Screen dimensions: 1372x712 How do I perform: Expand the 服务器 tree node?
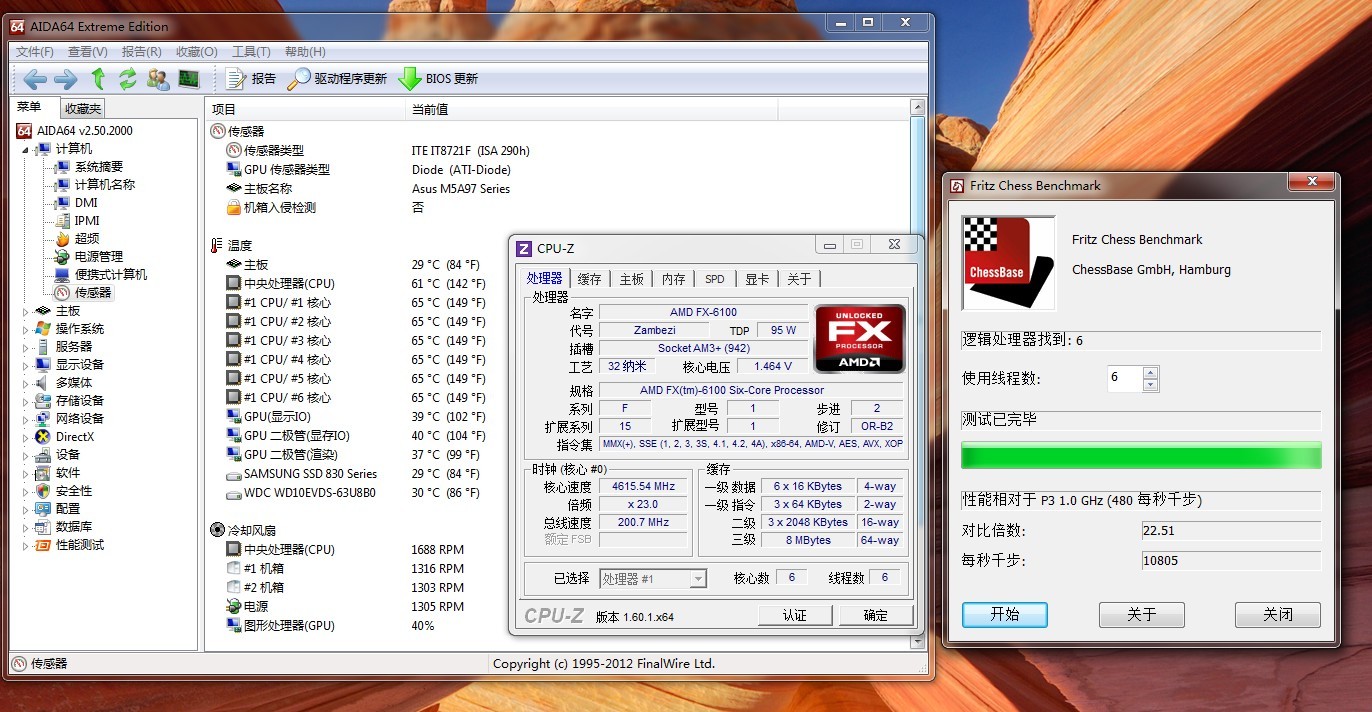[x=27, y=347]
